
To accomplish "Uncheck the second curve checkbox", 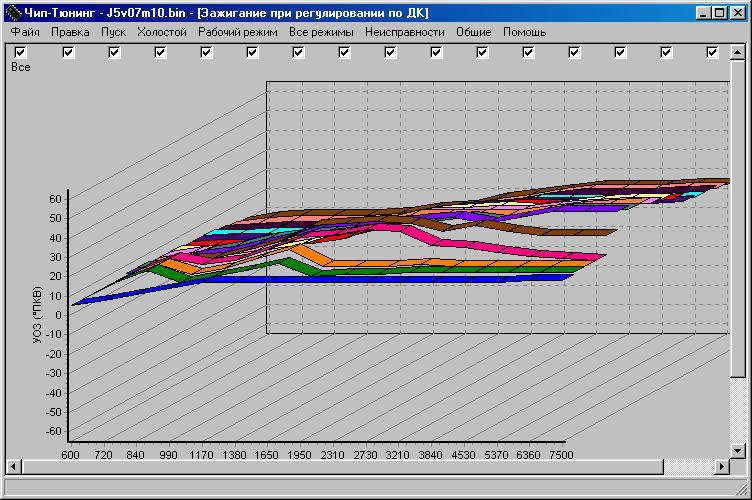I will (x=68, y=52).
